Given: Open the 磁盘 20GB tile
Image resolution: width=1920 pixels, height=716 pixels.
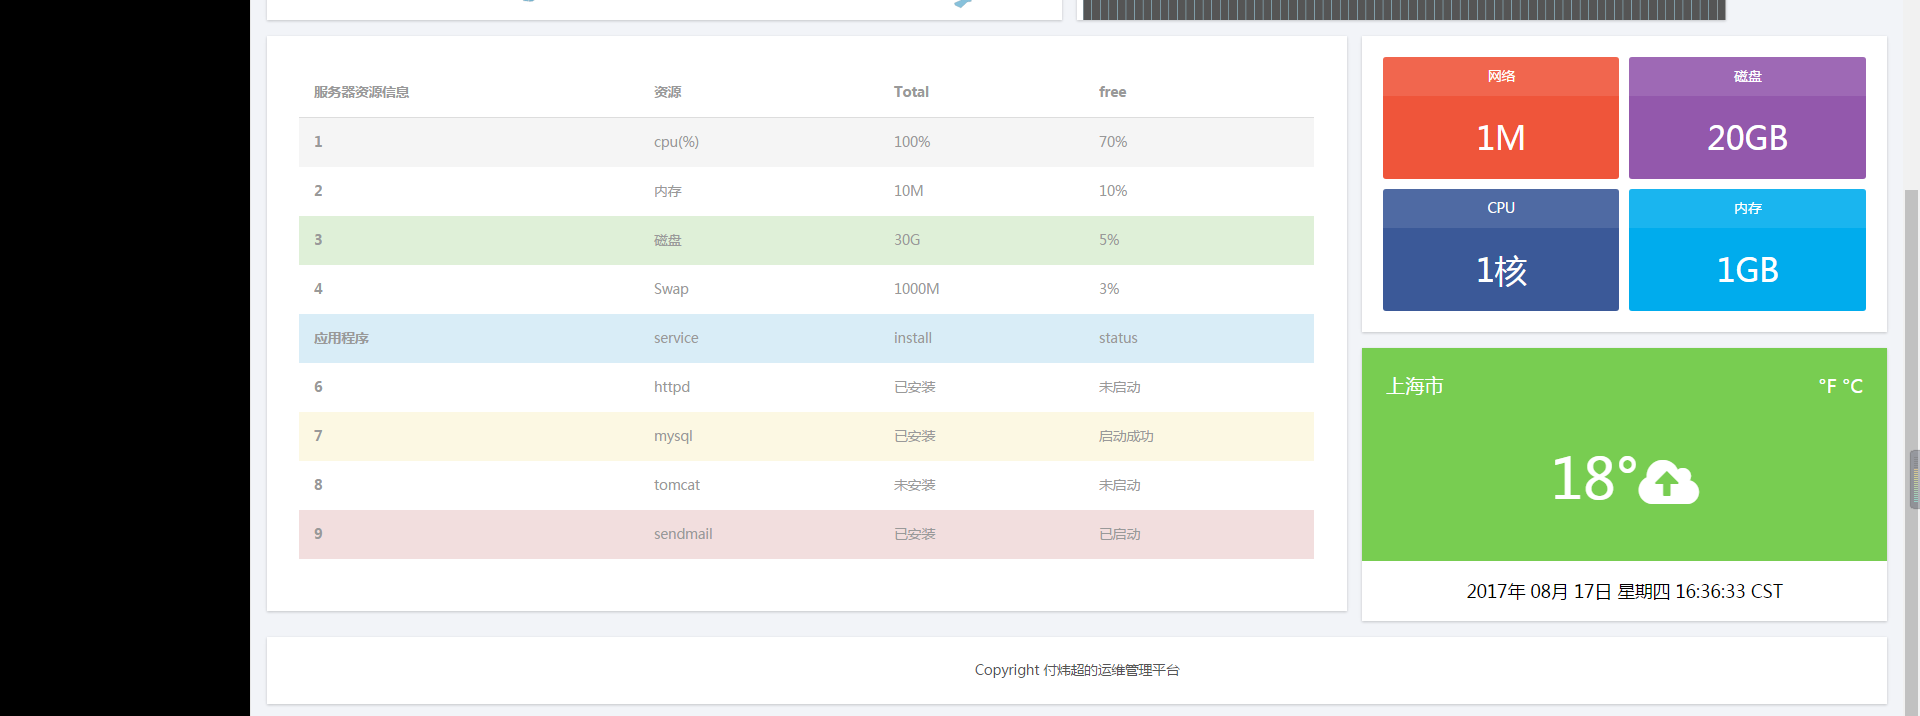Looking at the screenshot, I should pyautogui.click(x=1747, y=118).
